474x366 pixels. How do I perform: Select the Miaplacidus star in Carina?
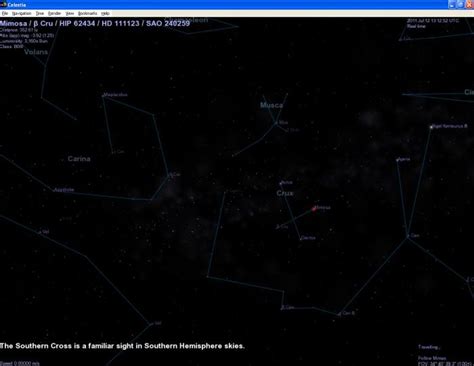pos(103,95)
